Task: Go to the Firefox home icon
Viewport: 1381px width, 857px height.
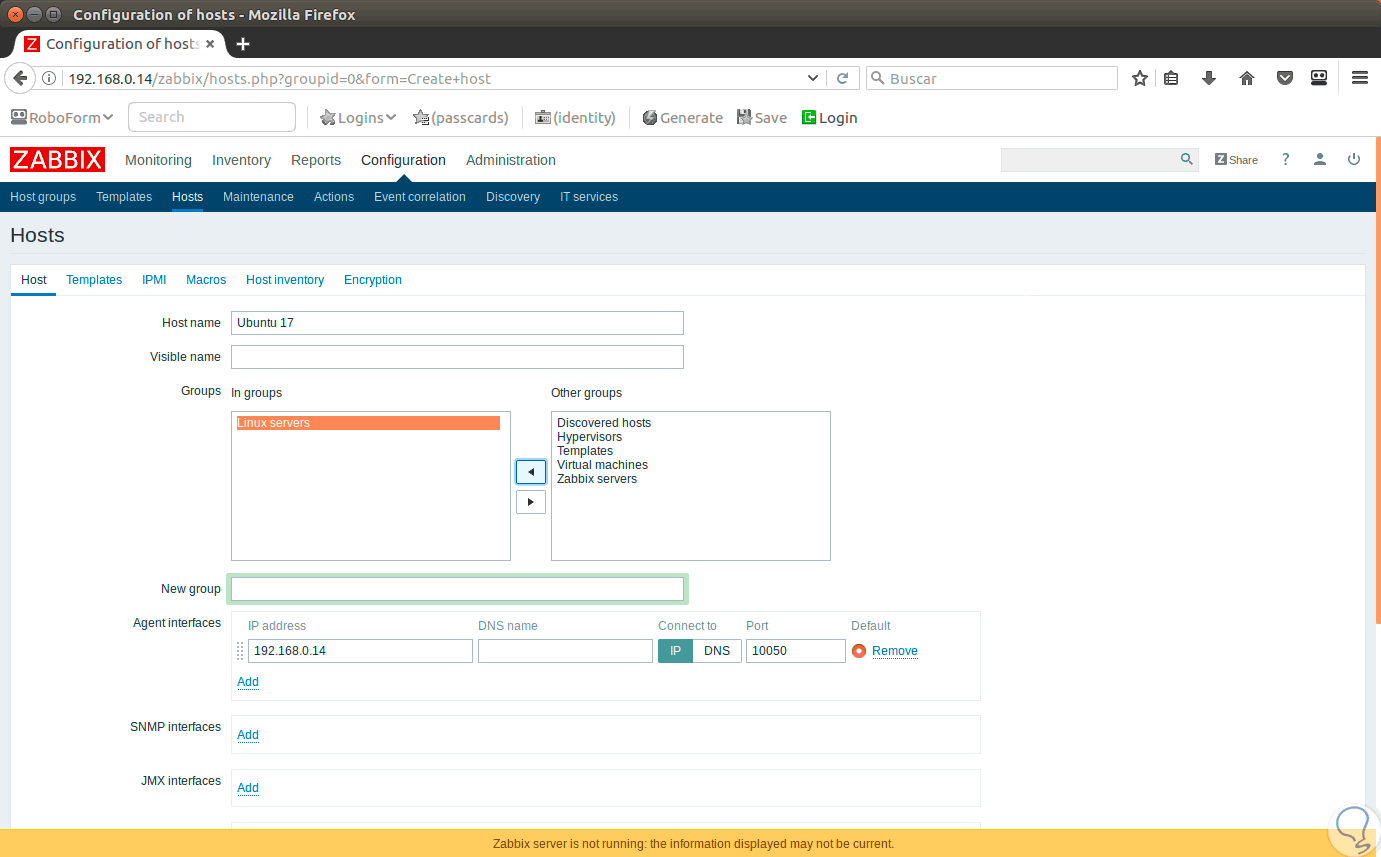Action: click(x=1247, y=78)
